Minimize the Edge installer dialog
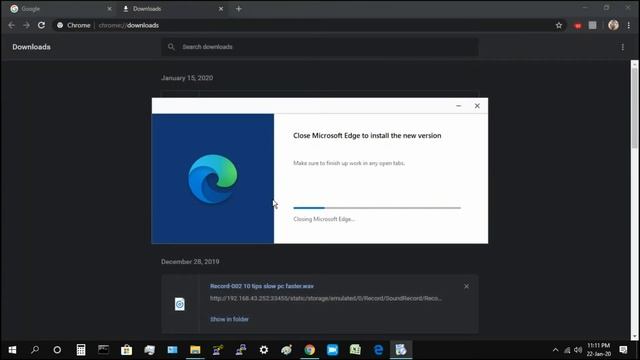640x360 pixels. (x=458, y=106)
